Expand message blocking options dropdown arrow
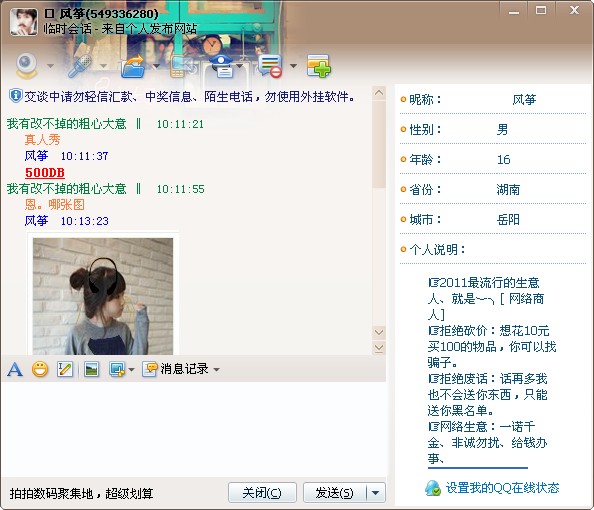The height and width of the screenshot is (510, 594). [x=293, y=66]
